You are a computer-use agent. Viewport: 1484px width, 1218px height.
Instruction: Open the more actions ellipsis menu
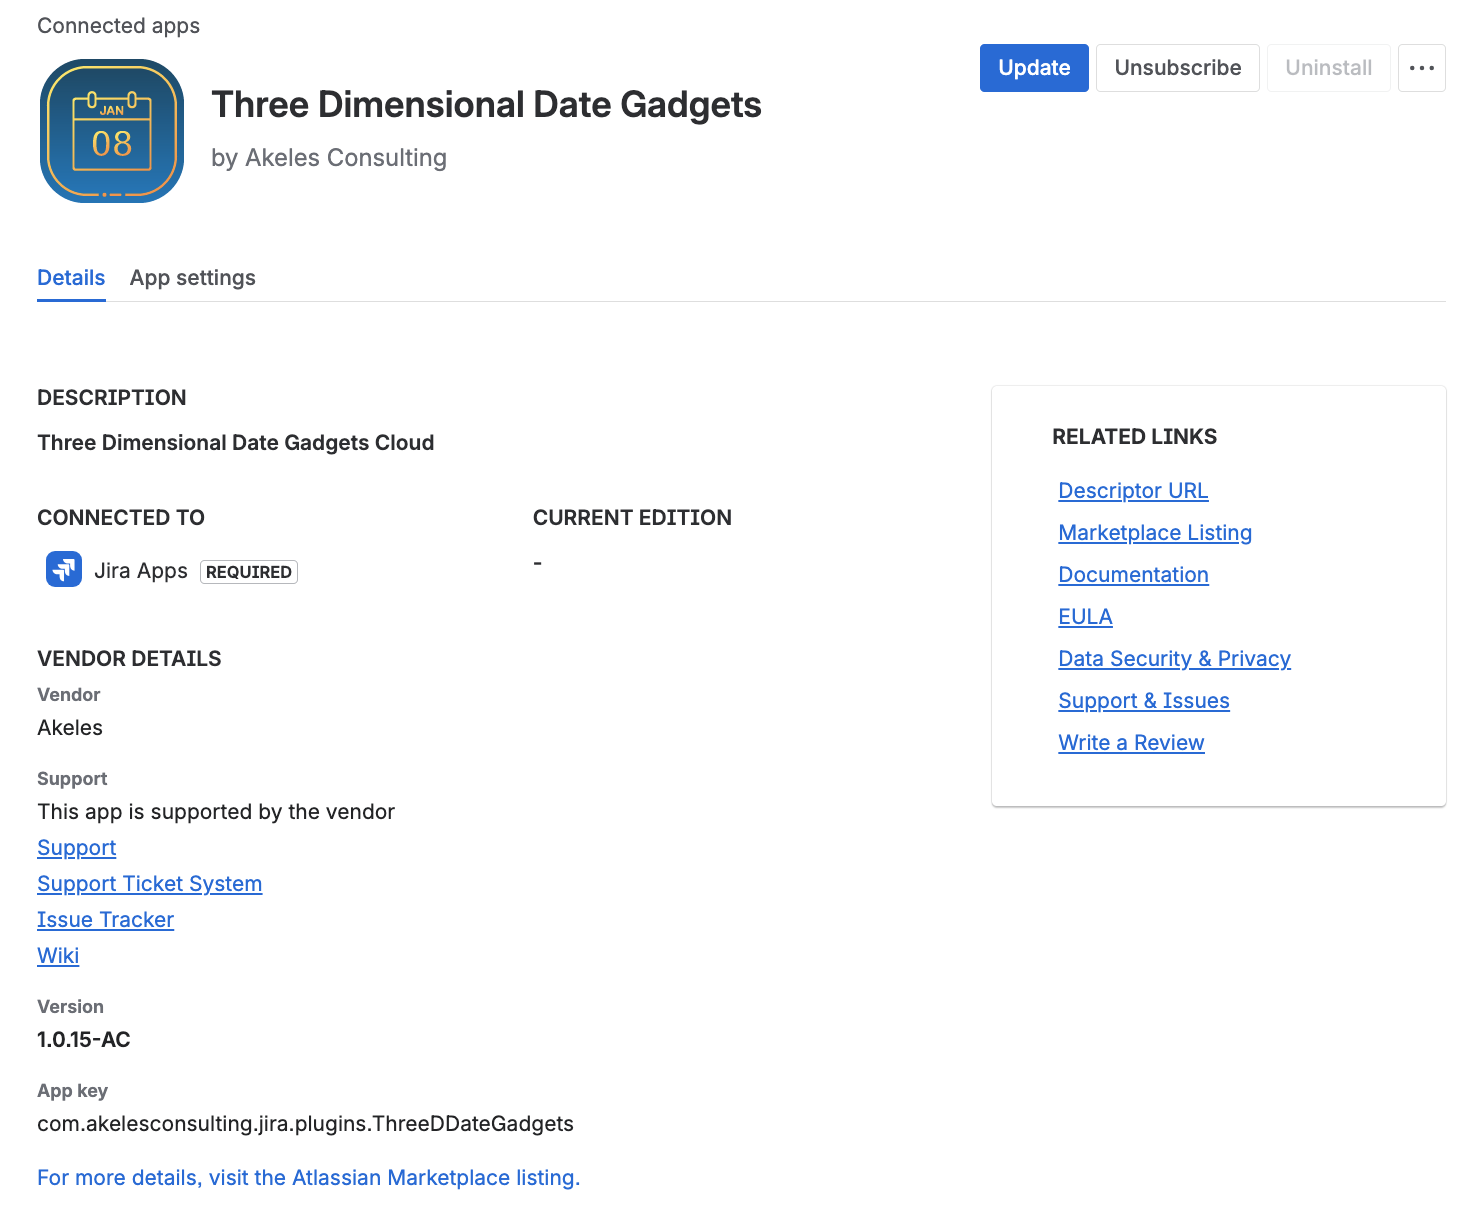1421,67
